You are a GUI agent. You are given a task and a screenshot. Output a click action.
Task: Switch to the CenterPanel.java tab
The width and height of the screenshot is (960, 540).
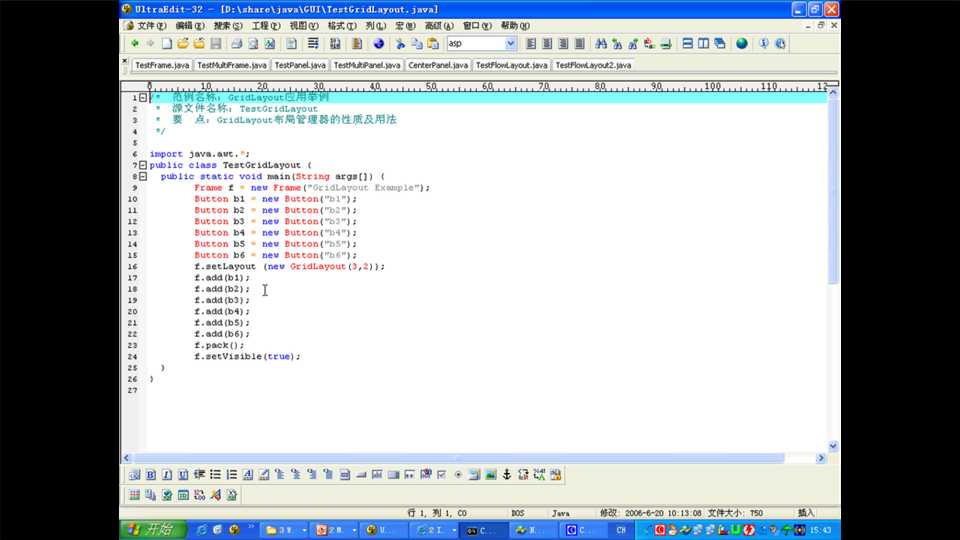438,65
